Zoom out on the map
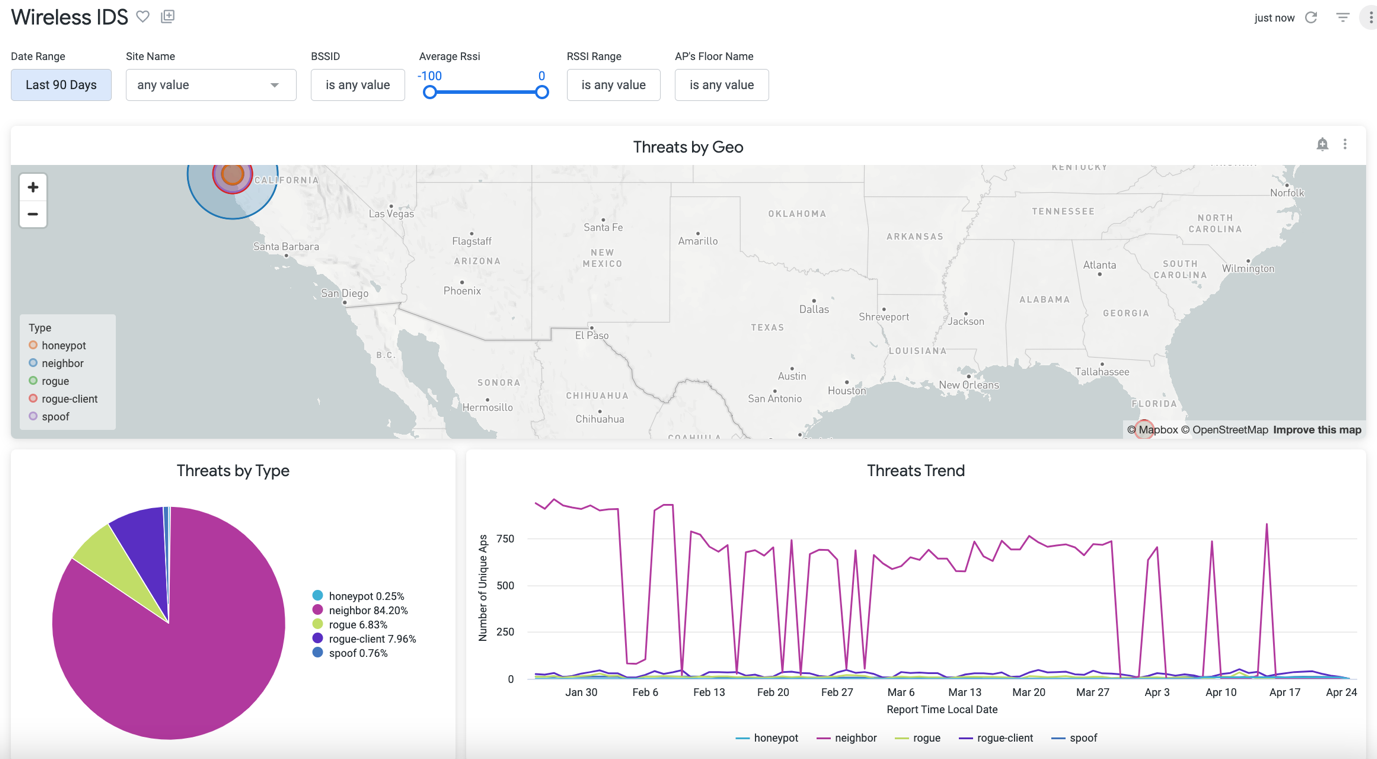Screen dimensions: 1377x759 pos(33,214)
